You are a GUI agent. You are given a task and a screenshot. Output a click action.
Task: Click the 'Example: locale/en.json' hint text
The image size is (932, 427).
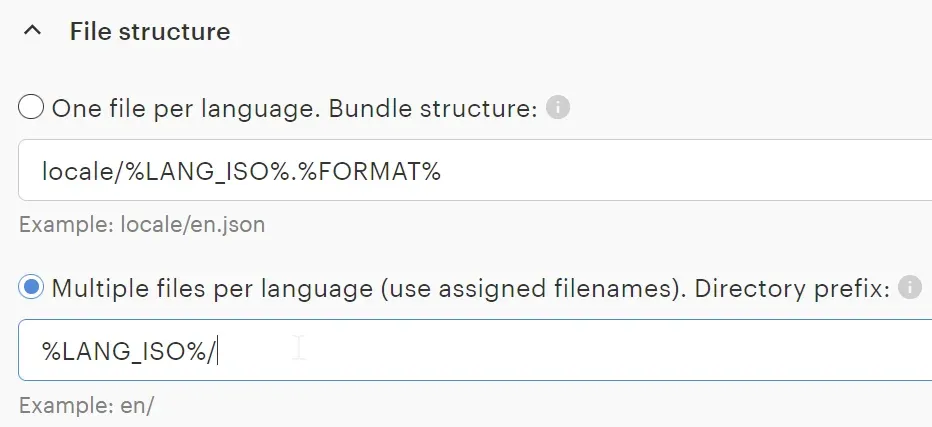142,225
